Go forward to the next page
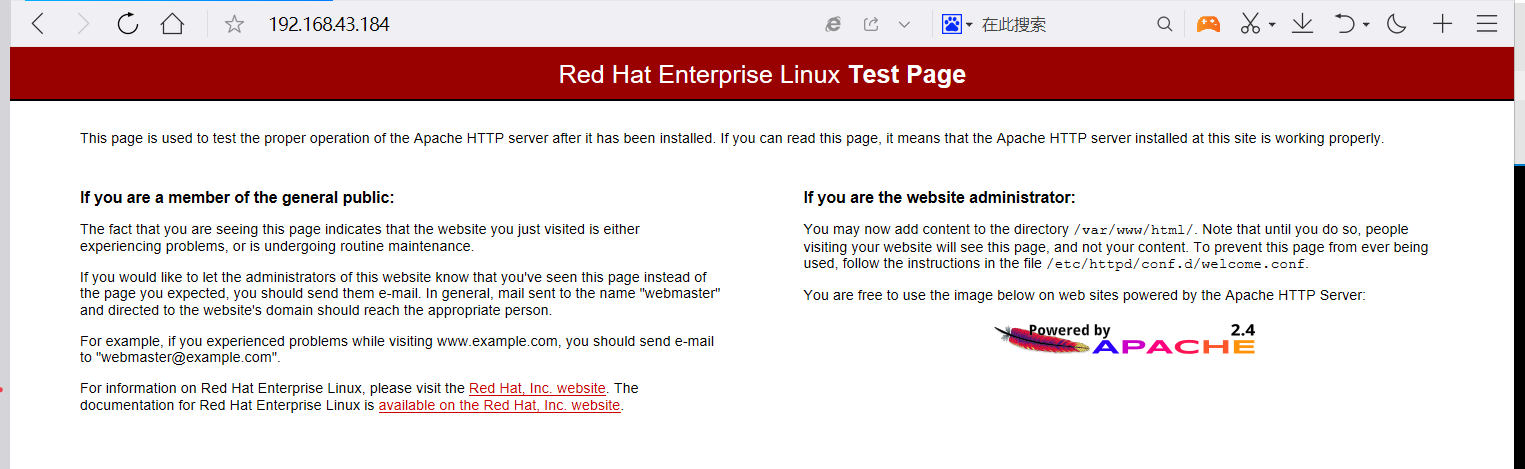This screenshot has height=469, width=1525. pos(82,24)
